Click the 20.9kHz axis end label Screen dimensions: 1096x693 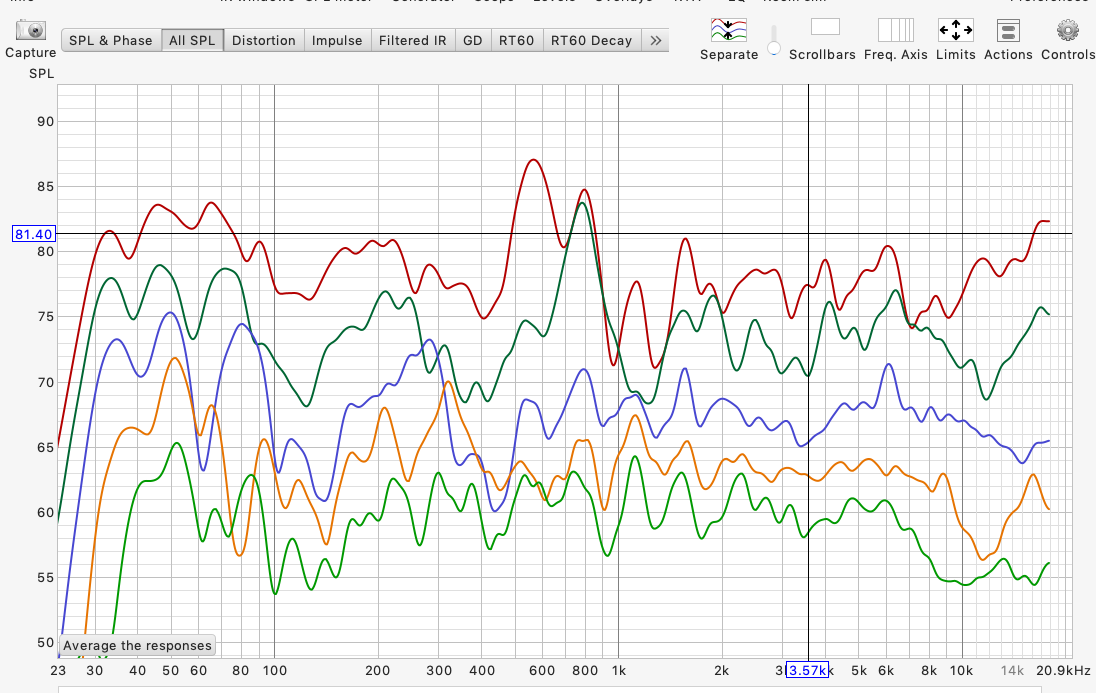coord(1062,671)
